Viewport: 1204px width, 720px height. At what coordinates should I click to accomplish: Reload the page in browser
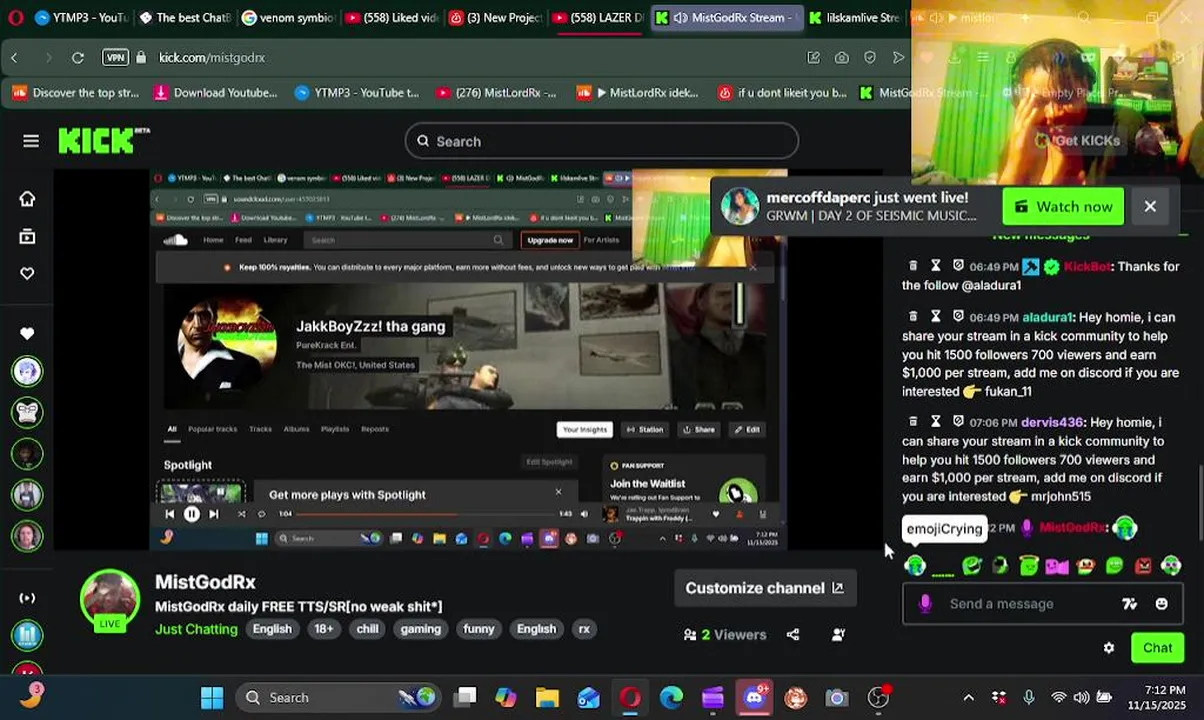[78, 58]
